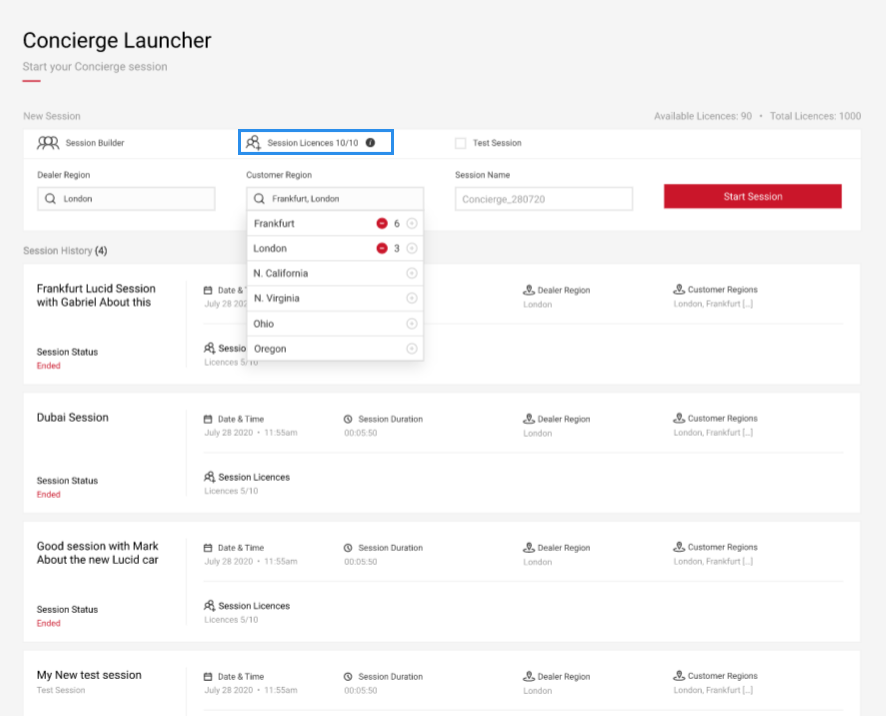Add Oregon region with plus icon
This screenshot has height=716, width=886.
tap(412, 349)
